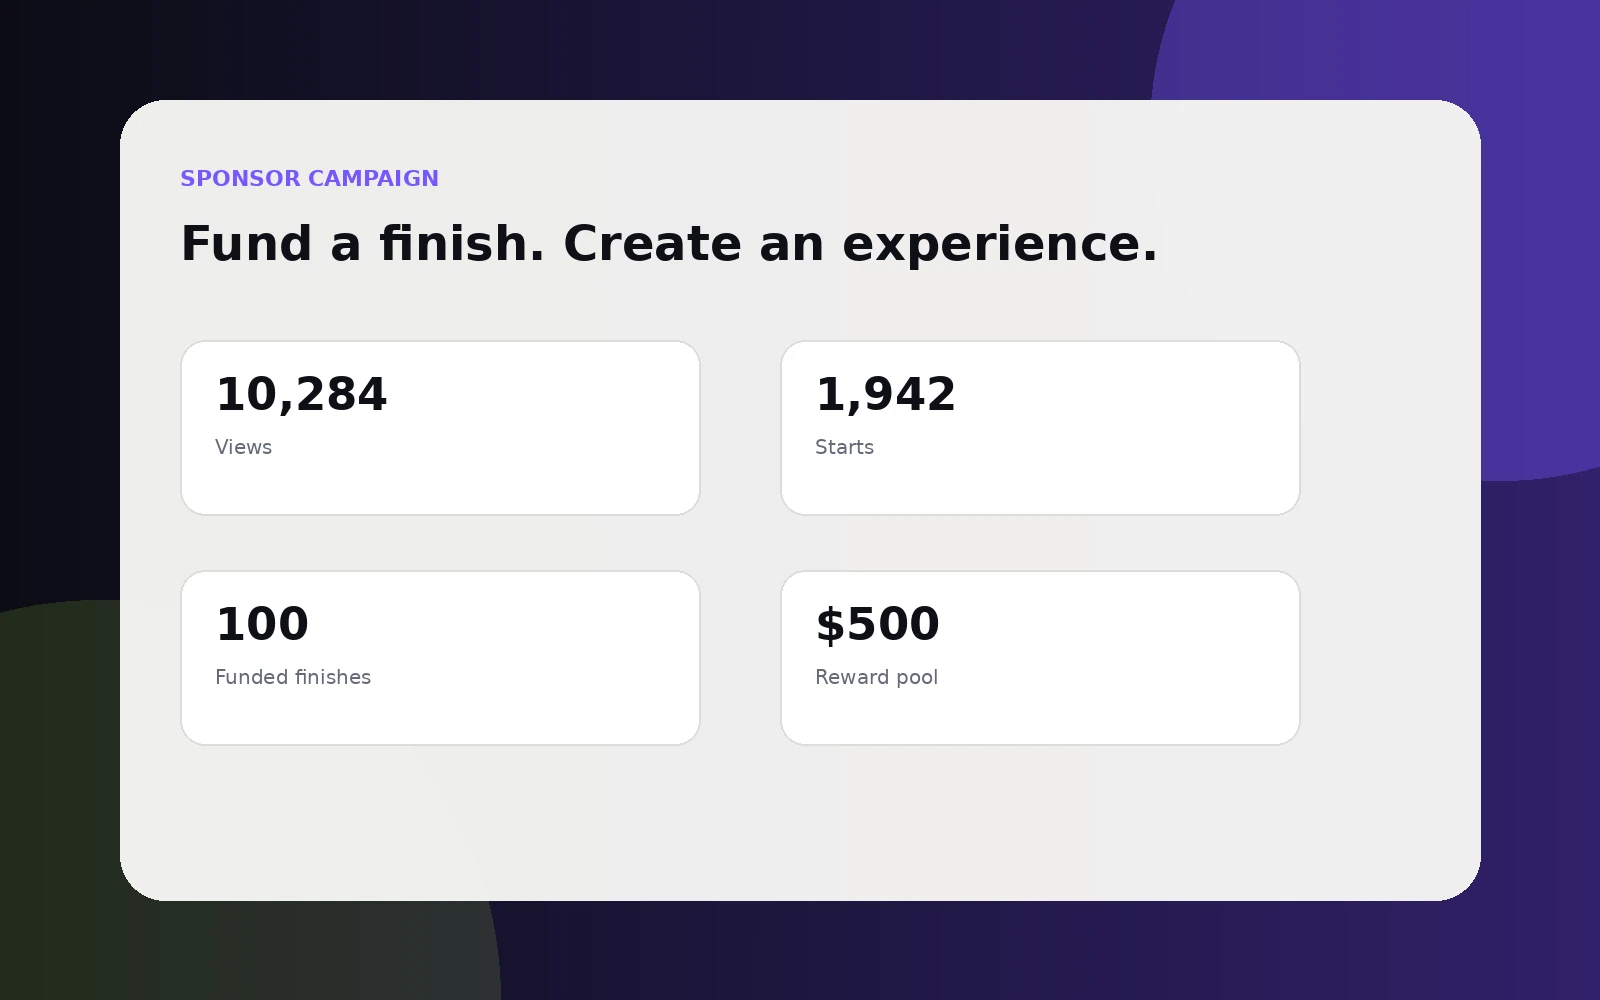The height and width of the screenshot is (1000, 1600).
Task: Open the Funded finishes card
Action: click(440, 658)
